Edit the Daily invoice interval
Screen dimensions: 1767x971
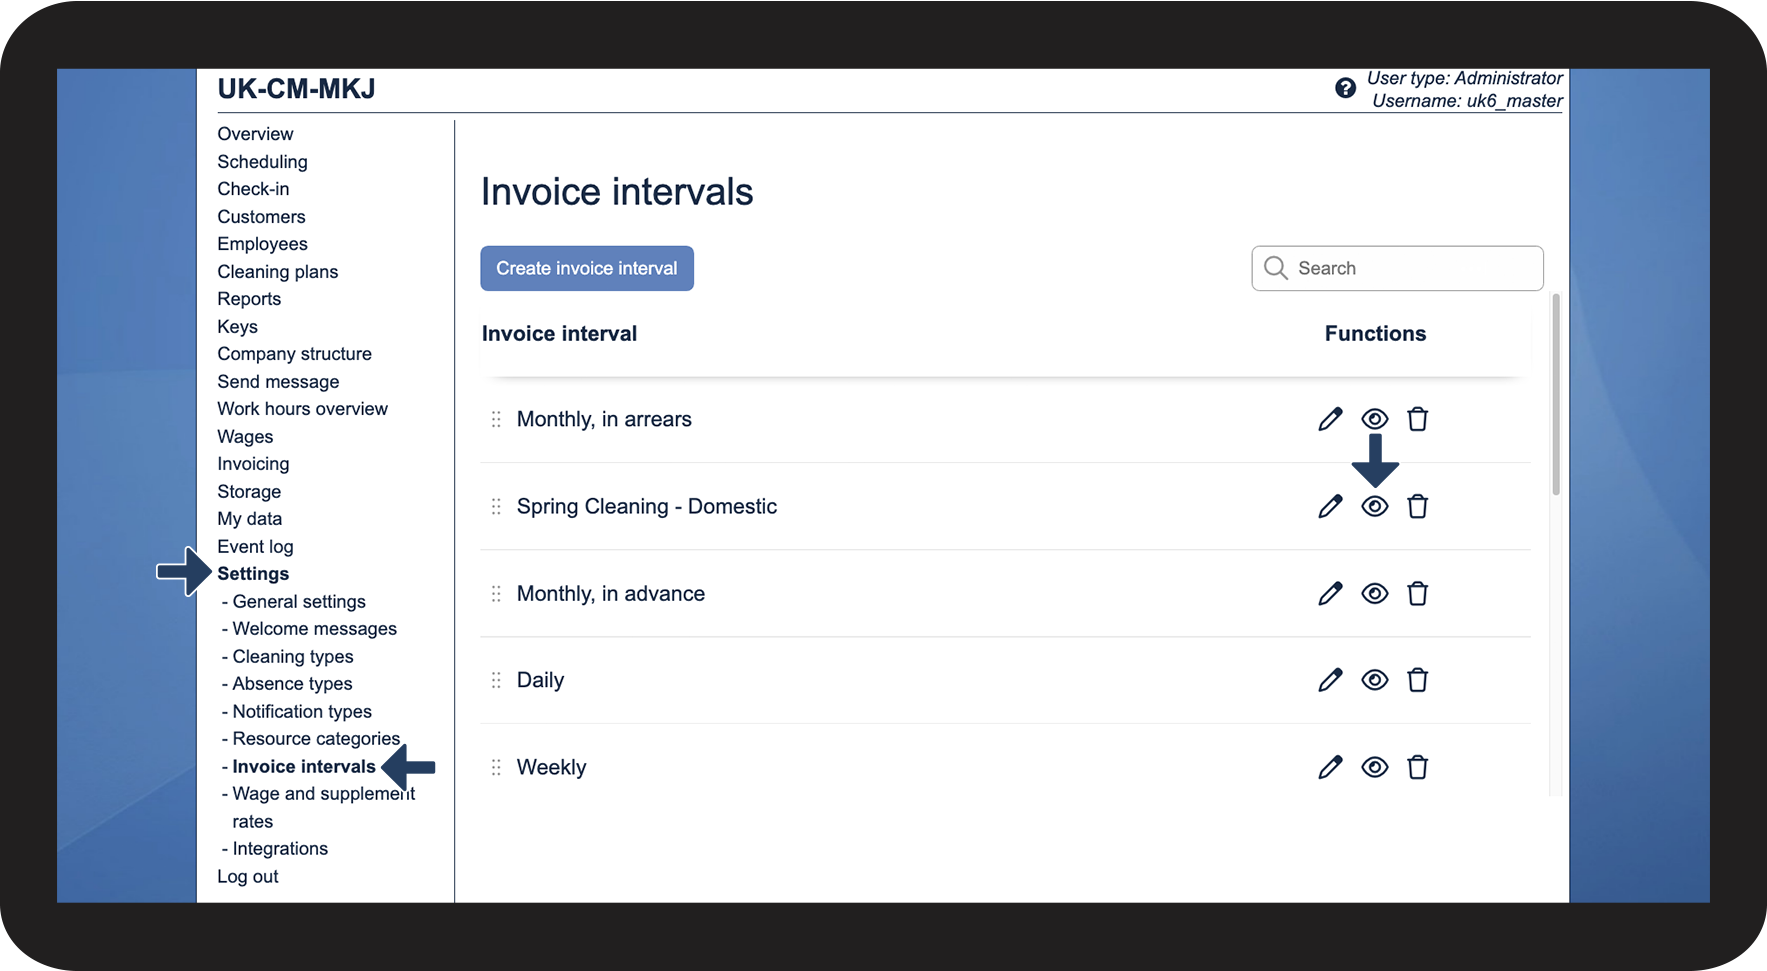pyautogui.click(x=1330, y=681)
